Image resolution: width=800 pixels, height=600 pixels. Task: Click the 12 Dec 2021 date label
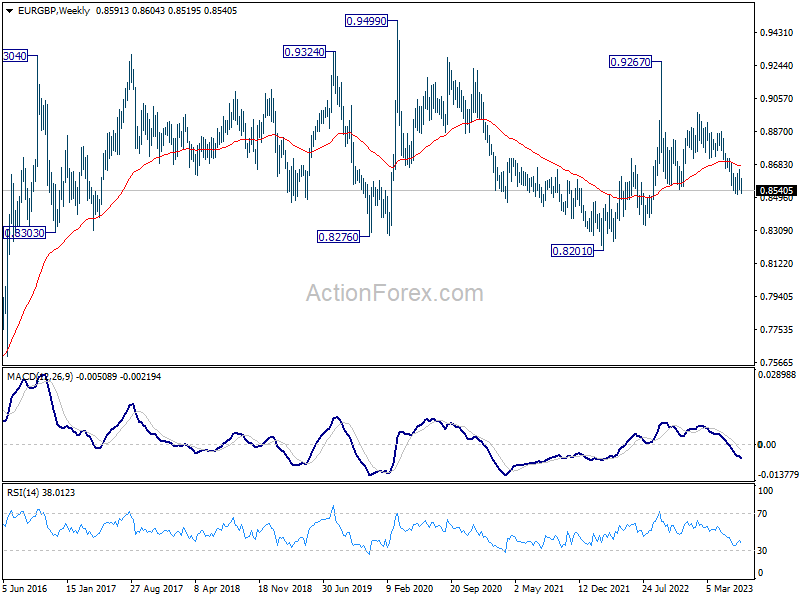[x=604, y=588]
